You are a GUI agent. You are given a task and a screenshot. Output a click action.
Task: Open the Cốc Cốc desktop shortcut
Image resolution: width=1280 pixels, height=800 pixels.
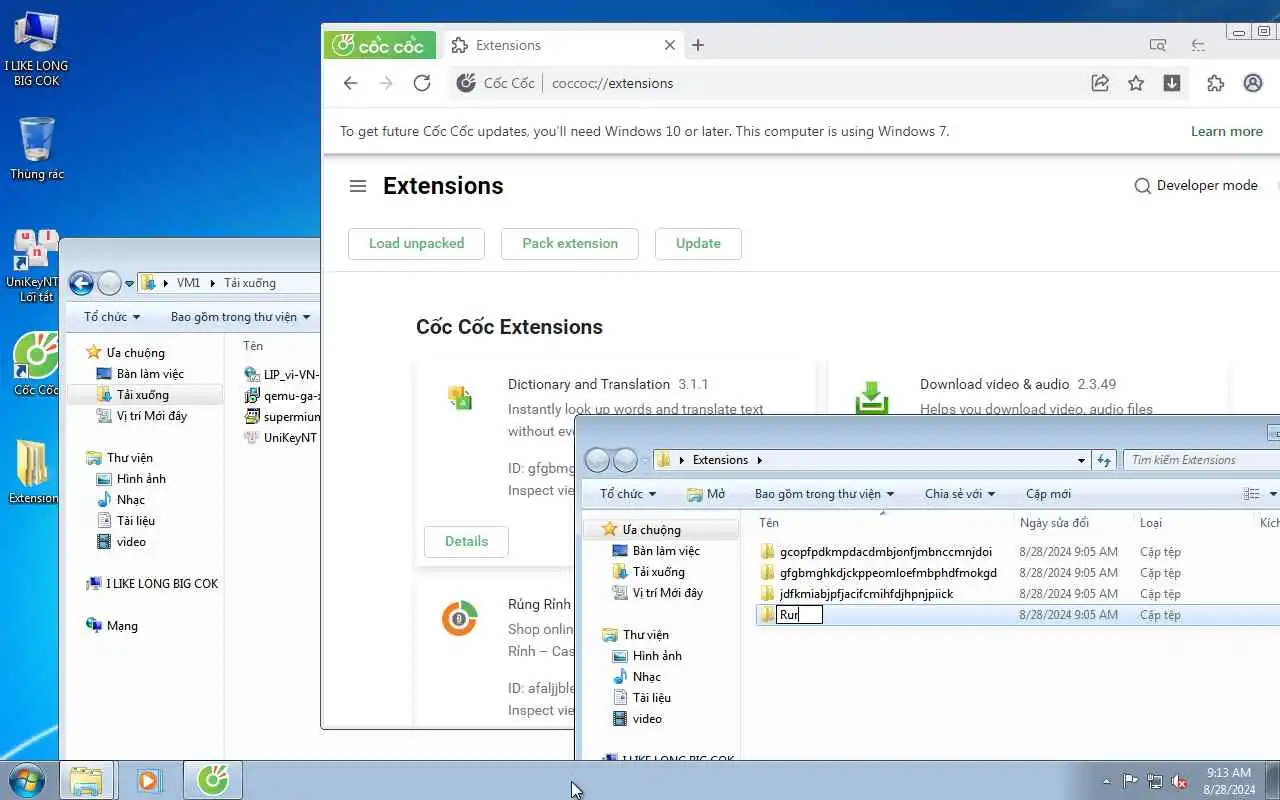[36, 364]
